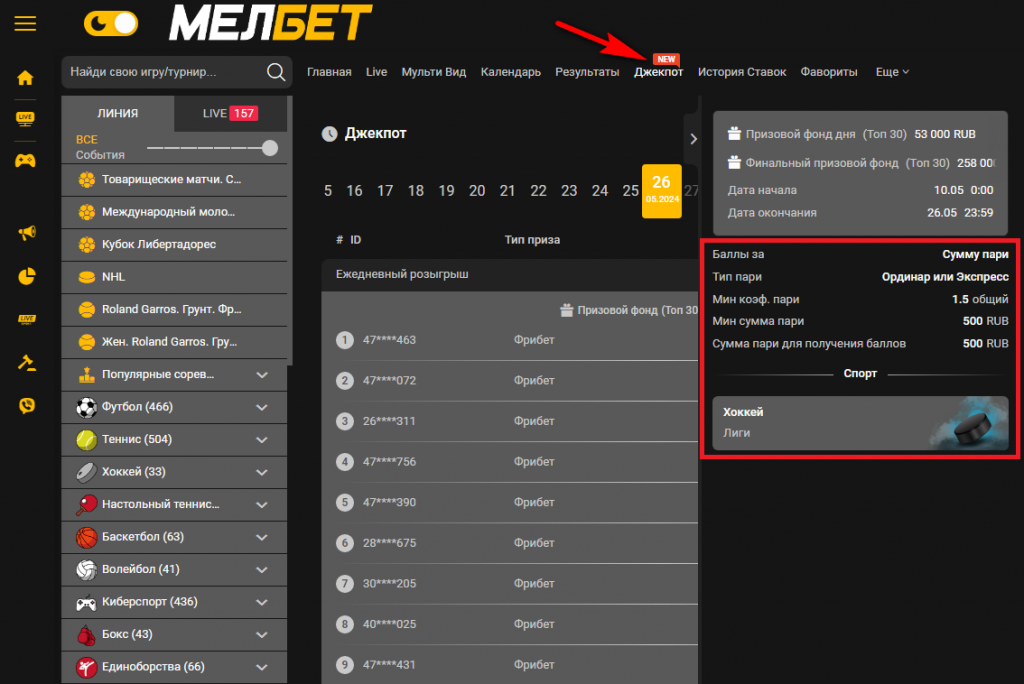Click the boxing glove icon
This screenshot has width=1024, height=684.
tap(86, 634)
